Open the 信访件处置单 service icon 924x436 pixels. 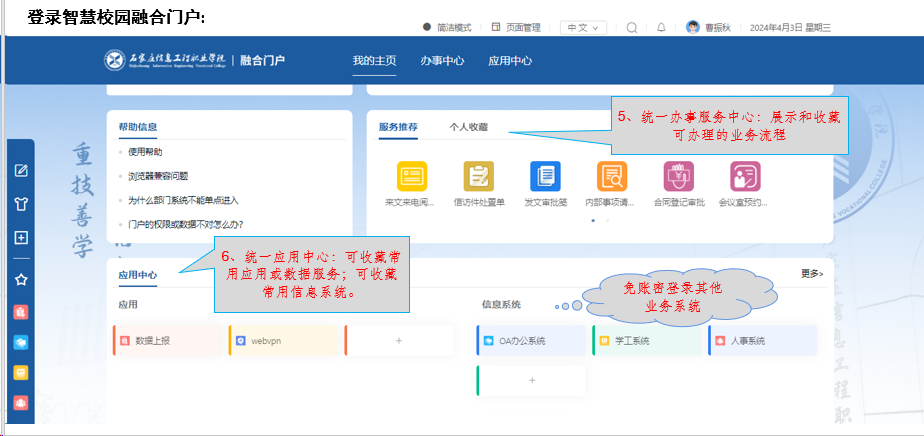click(478, 177)
